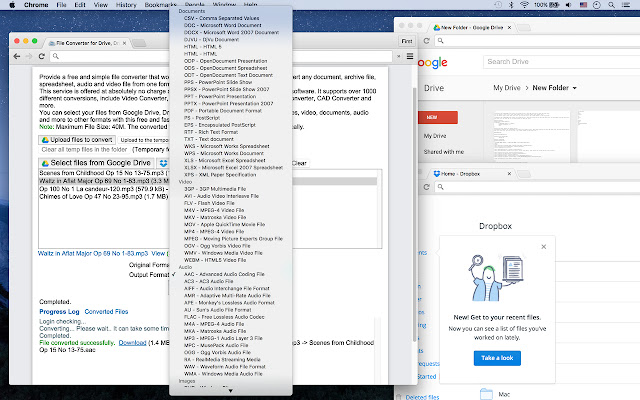640x400 pixels.
Task: Open Notification Center list icon
Action: click(626, 5)
